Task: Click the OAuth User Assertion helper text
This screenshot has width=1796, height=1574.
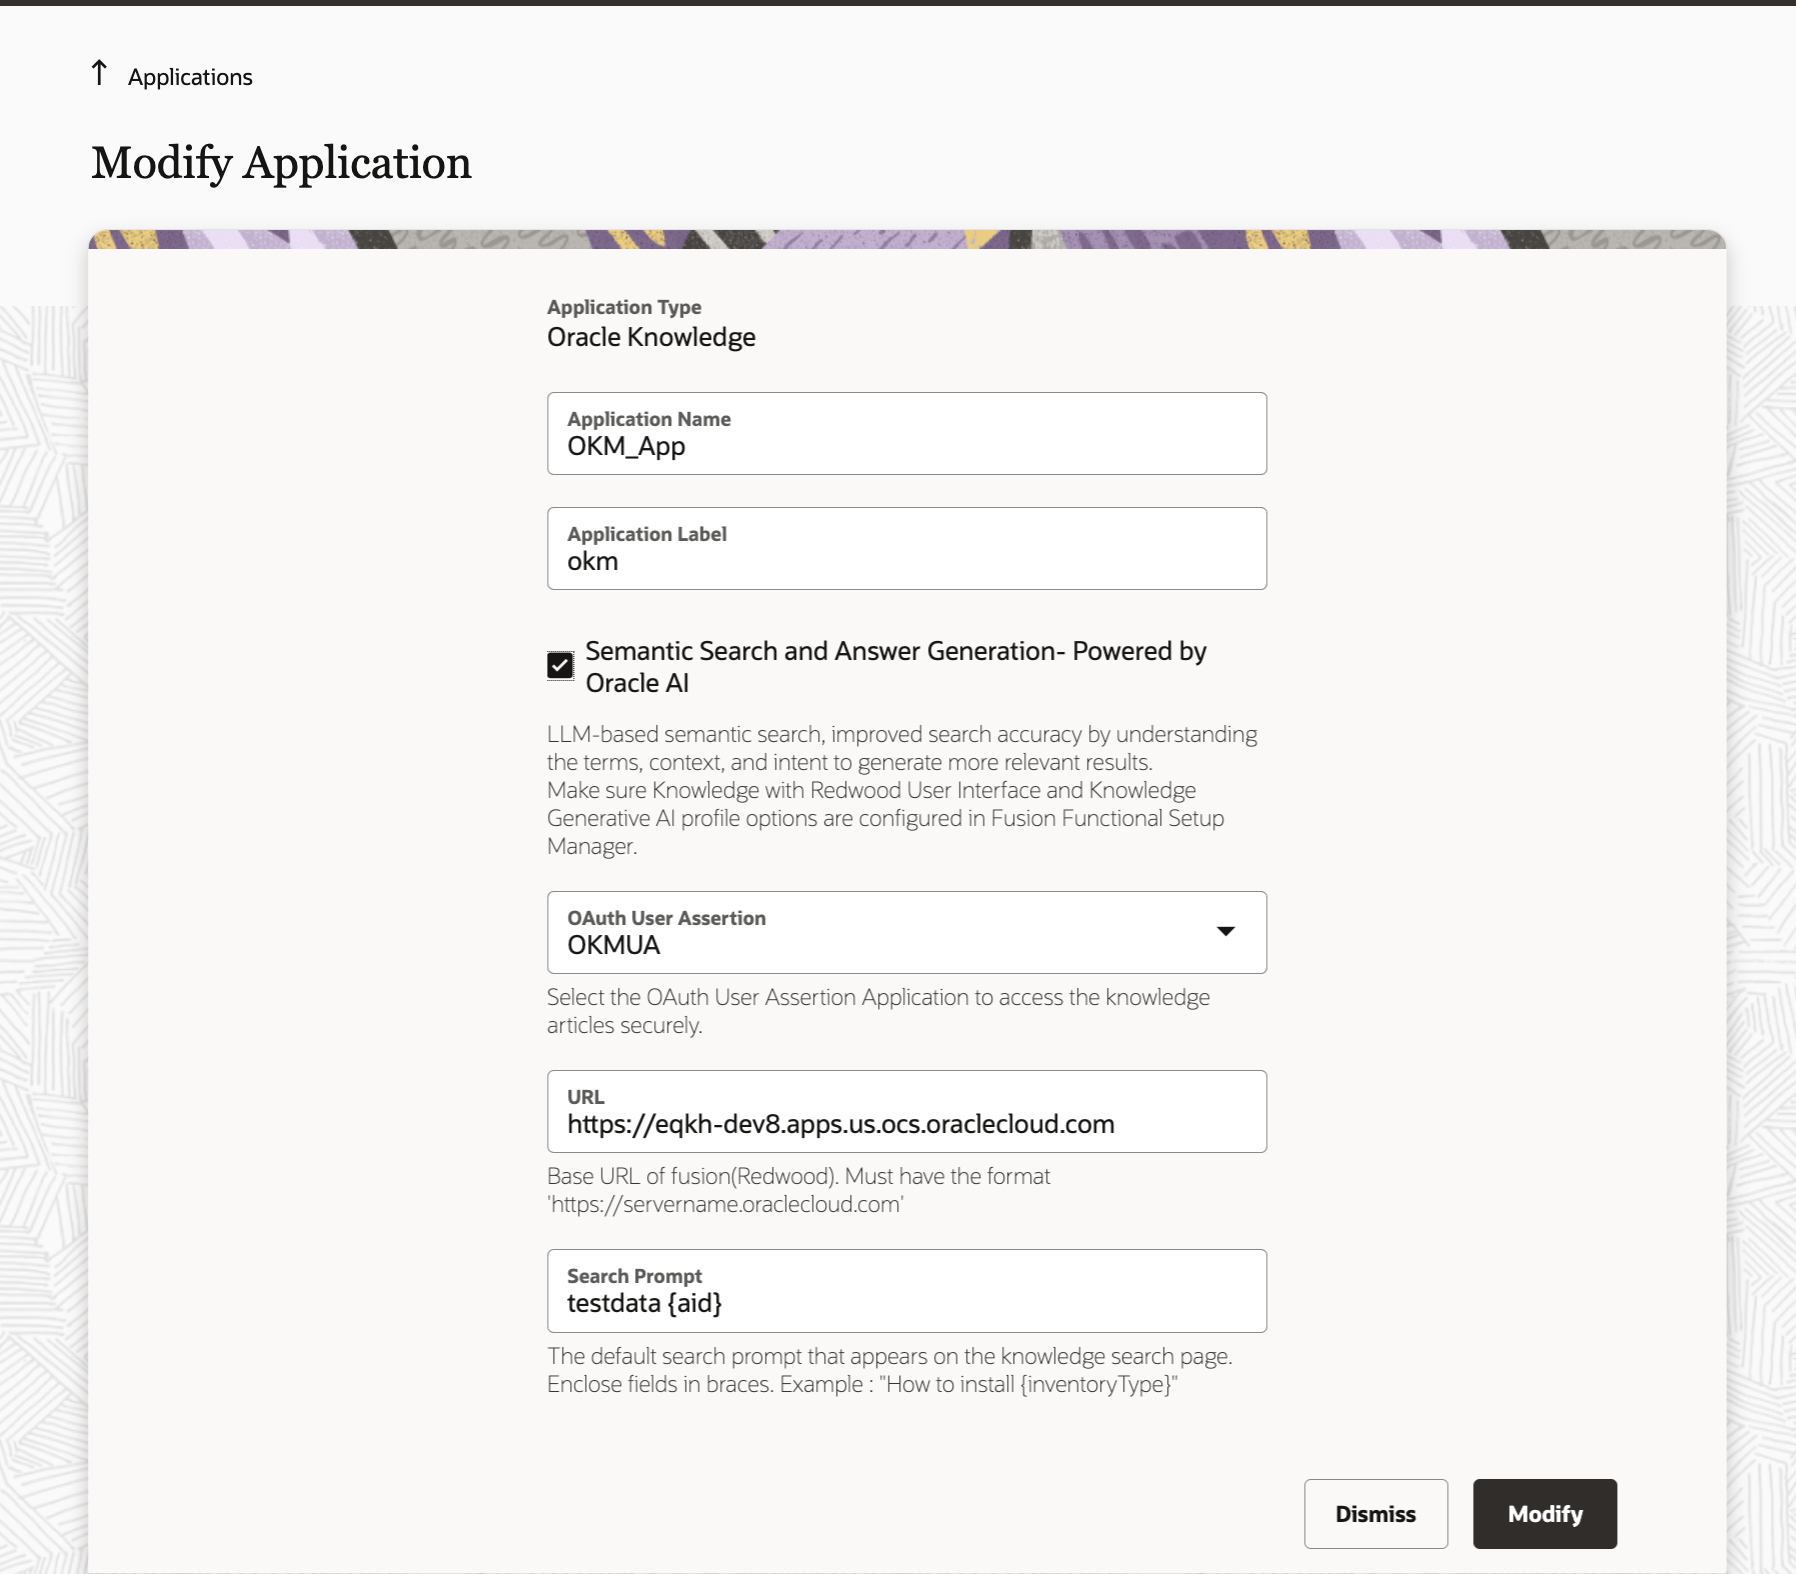Action: point(878,1011)
